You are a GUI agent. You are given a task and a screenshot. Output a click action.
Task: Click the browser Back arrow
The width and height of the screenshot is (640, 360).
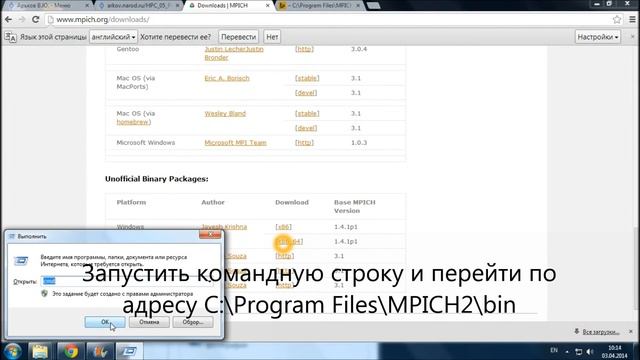coord(8,19)
